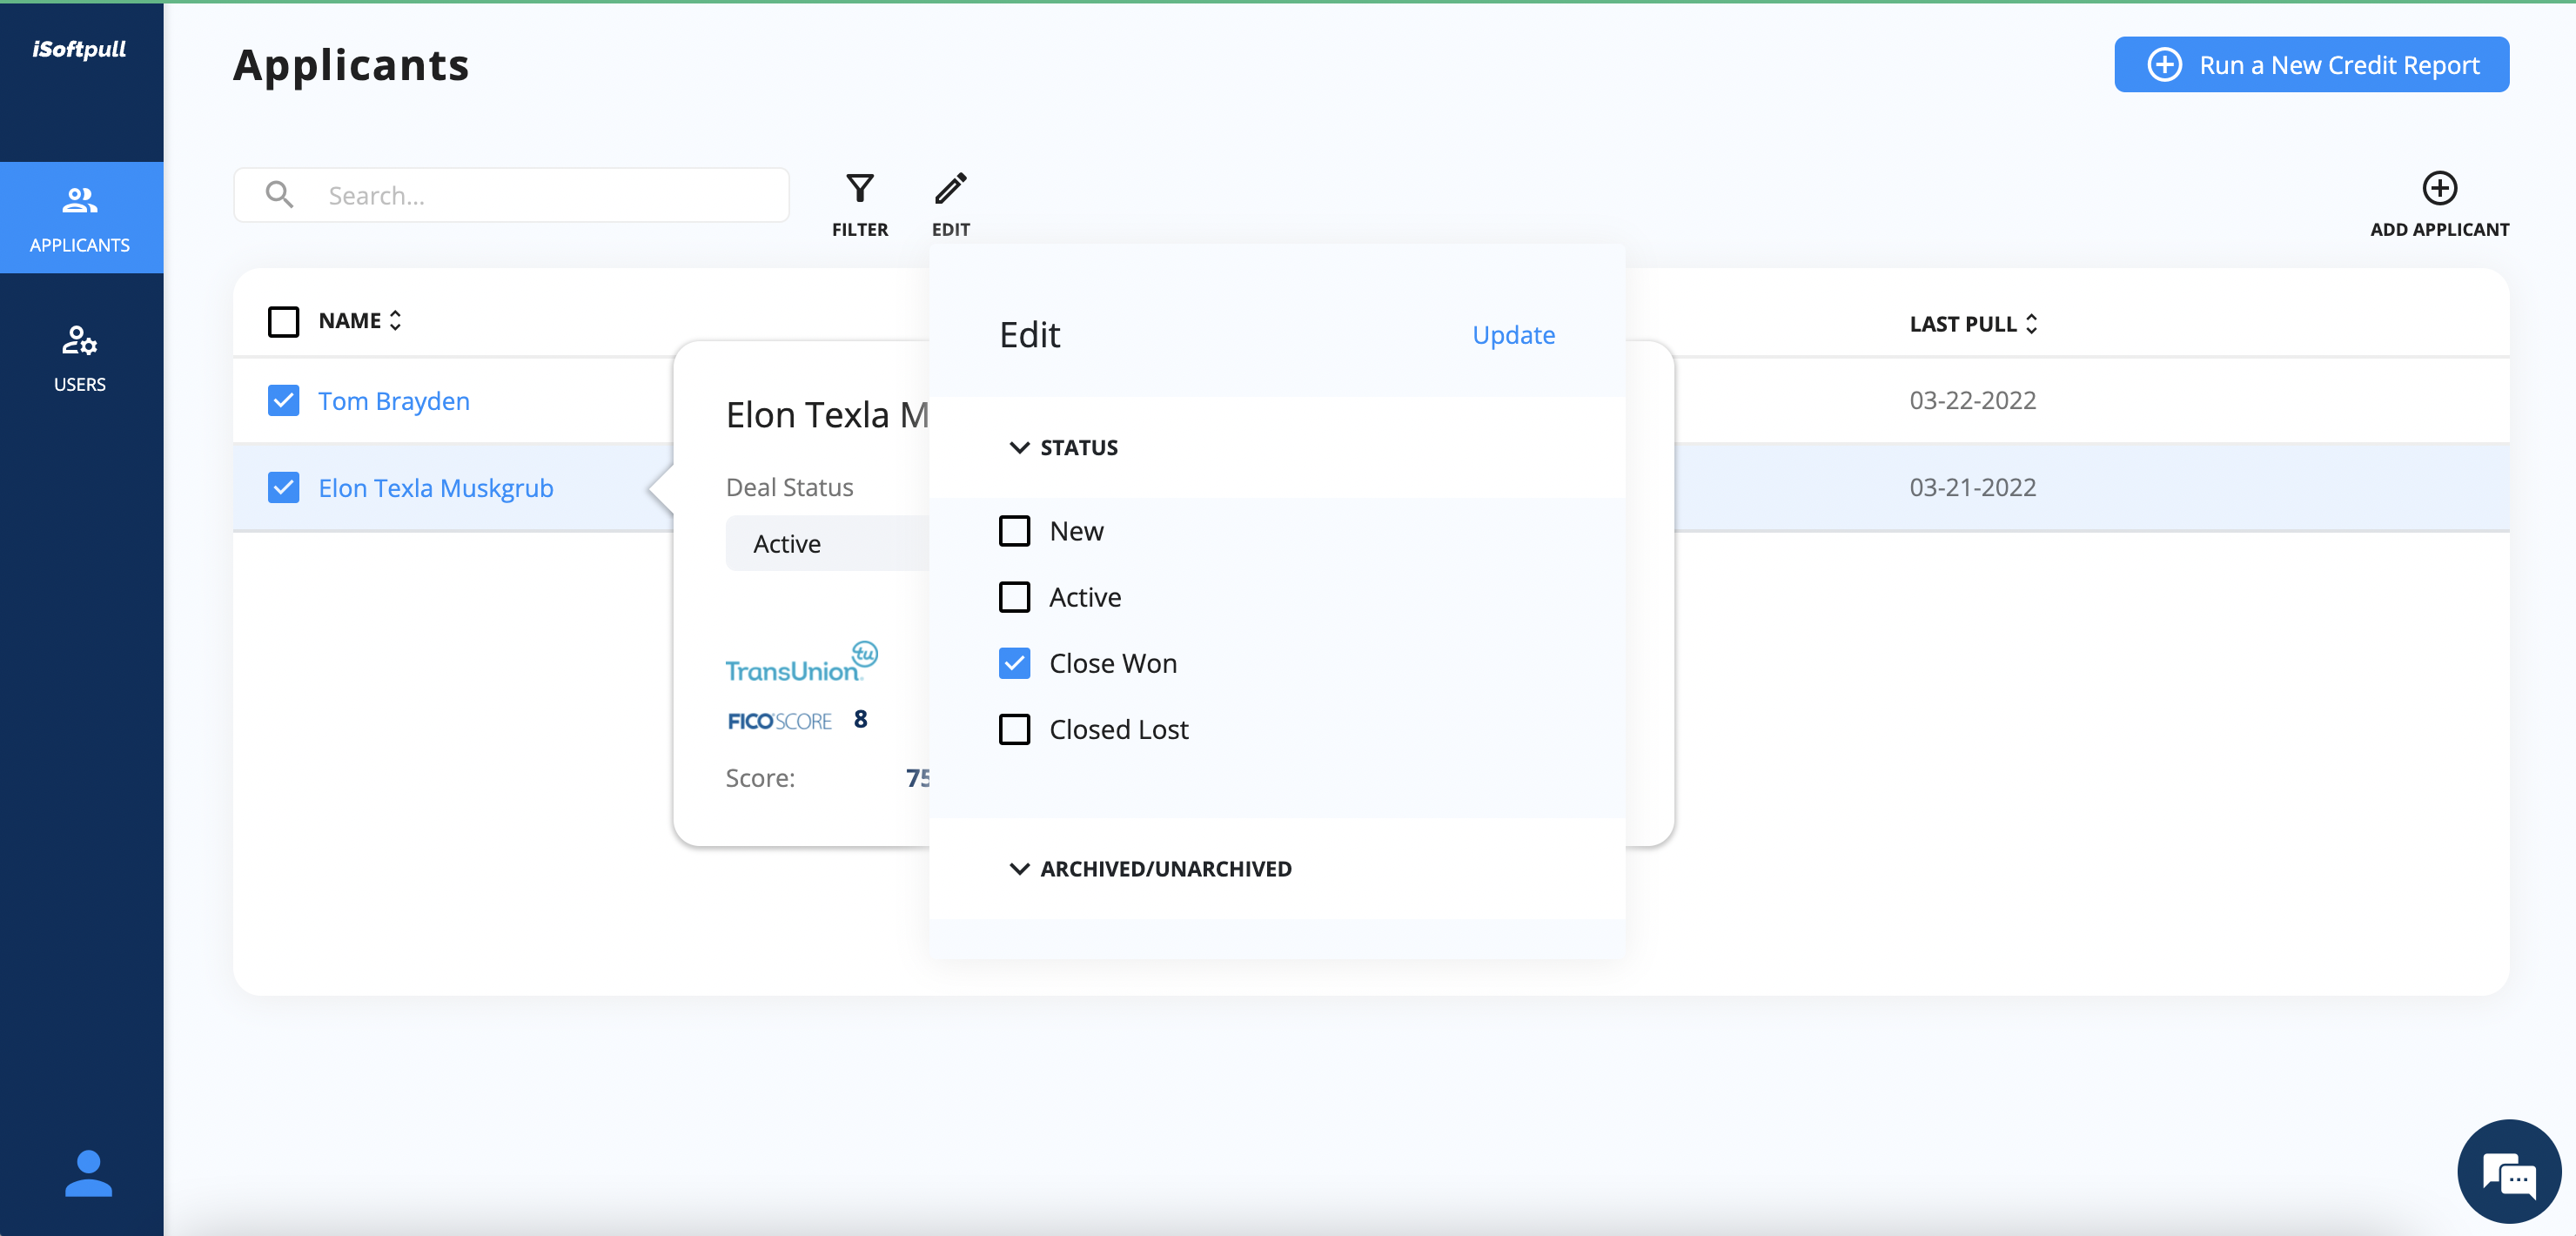The image size is (2576, 1236).
Task: Click the TransUnion logo
Action: click(801, 659)
